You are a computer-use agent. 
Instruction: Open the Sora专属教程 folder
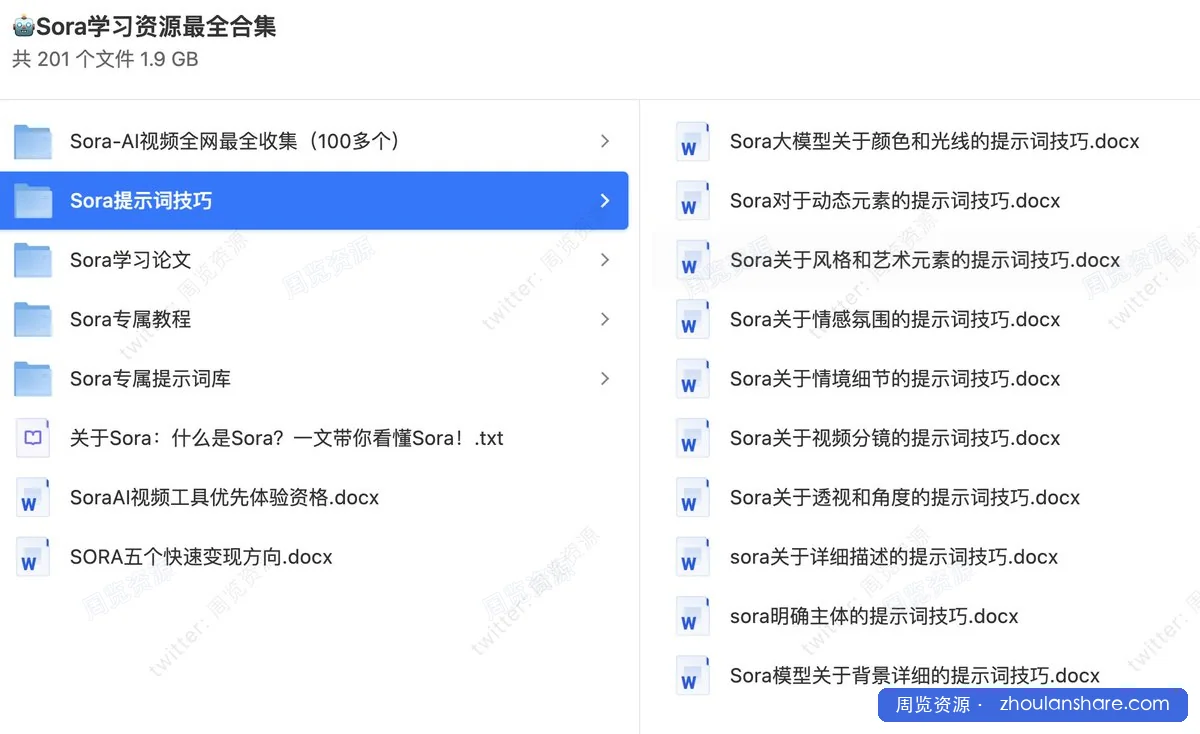tap(130, 320)
